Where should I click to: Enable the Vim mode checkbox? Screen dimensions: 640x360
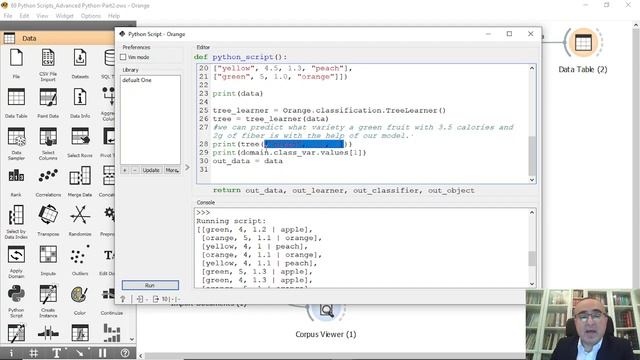click(123, 57)
